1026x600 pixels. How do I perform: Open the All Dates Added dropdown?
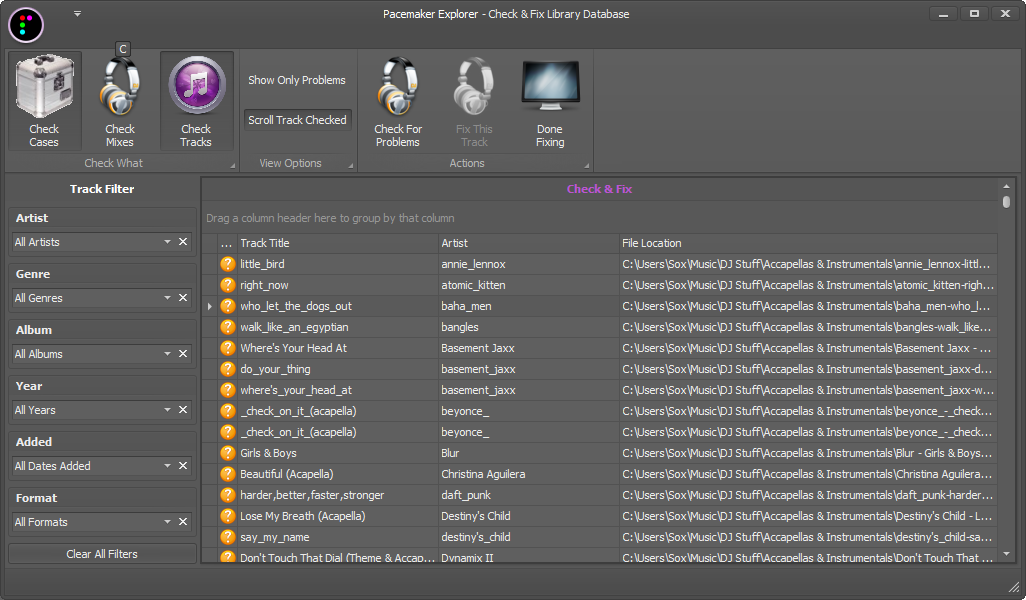click(x=168, y=465)
